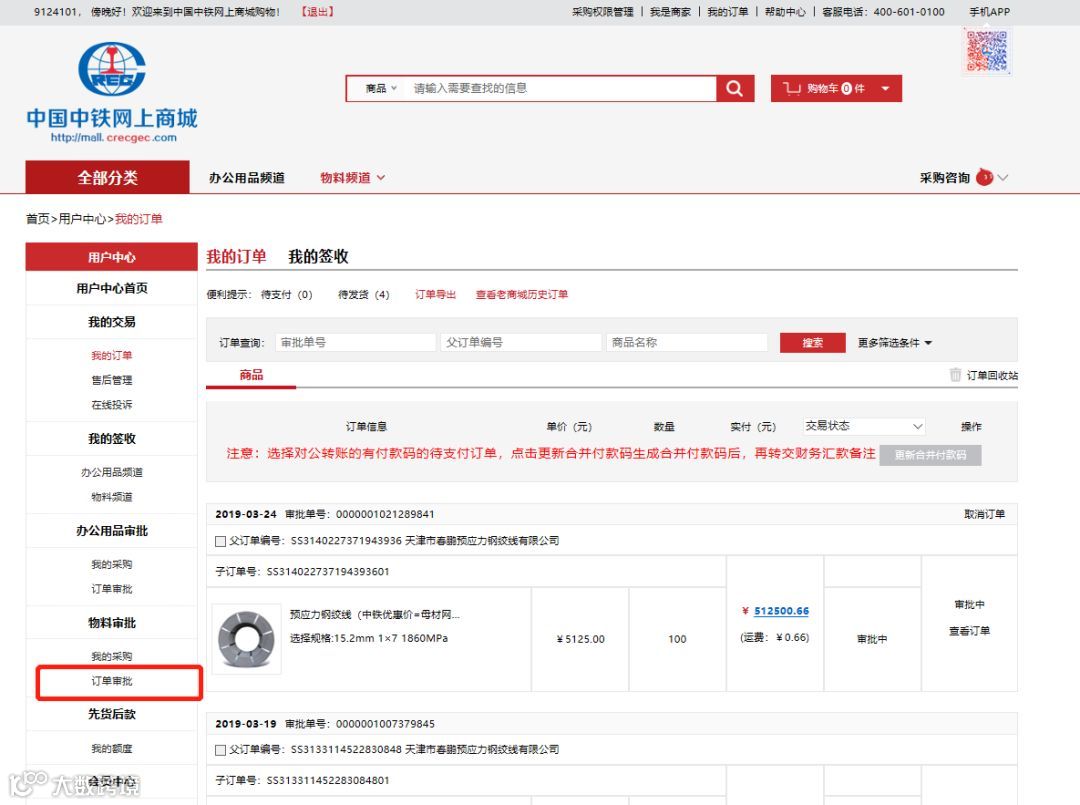Image resolution: width=1080 pixels, height=805 pixels.
Task: Check the order SS3133114522830848 checkbox
Action: (x=220, y=750)
